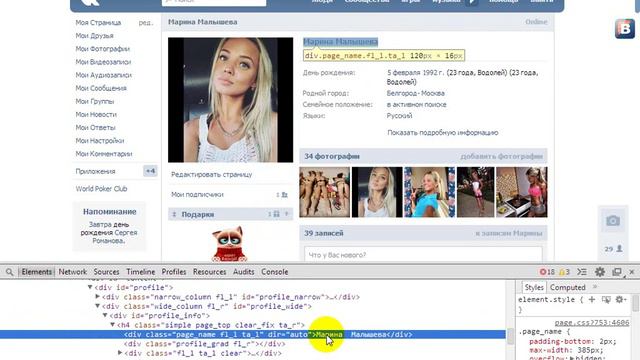This screenshot has width=640, height=360.
Task: Collapse the wide_column fl_r div node
Action: tap(98, 306)
